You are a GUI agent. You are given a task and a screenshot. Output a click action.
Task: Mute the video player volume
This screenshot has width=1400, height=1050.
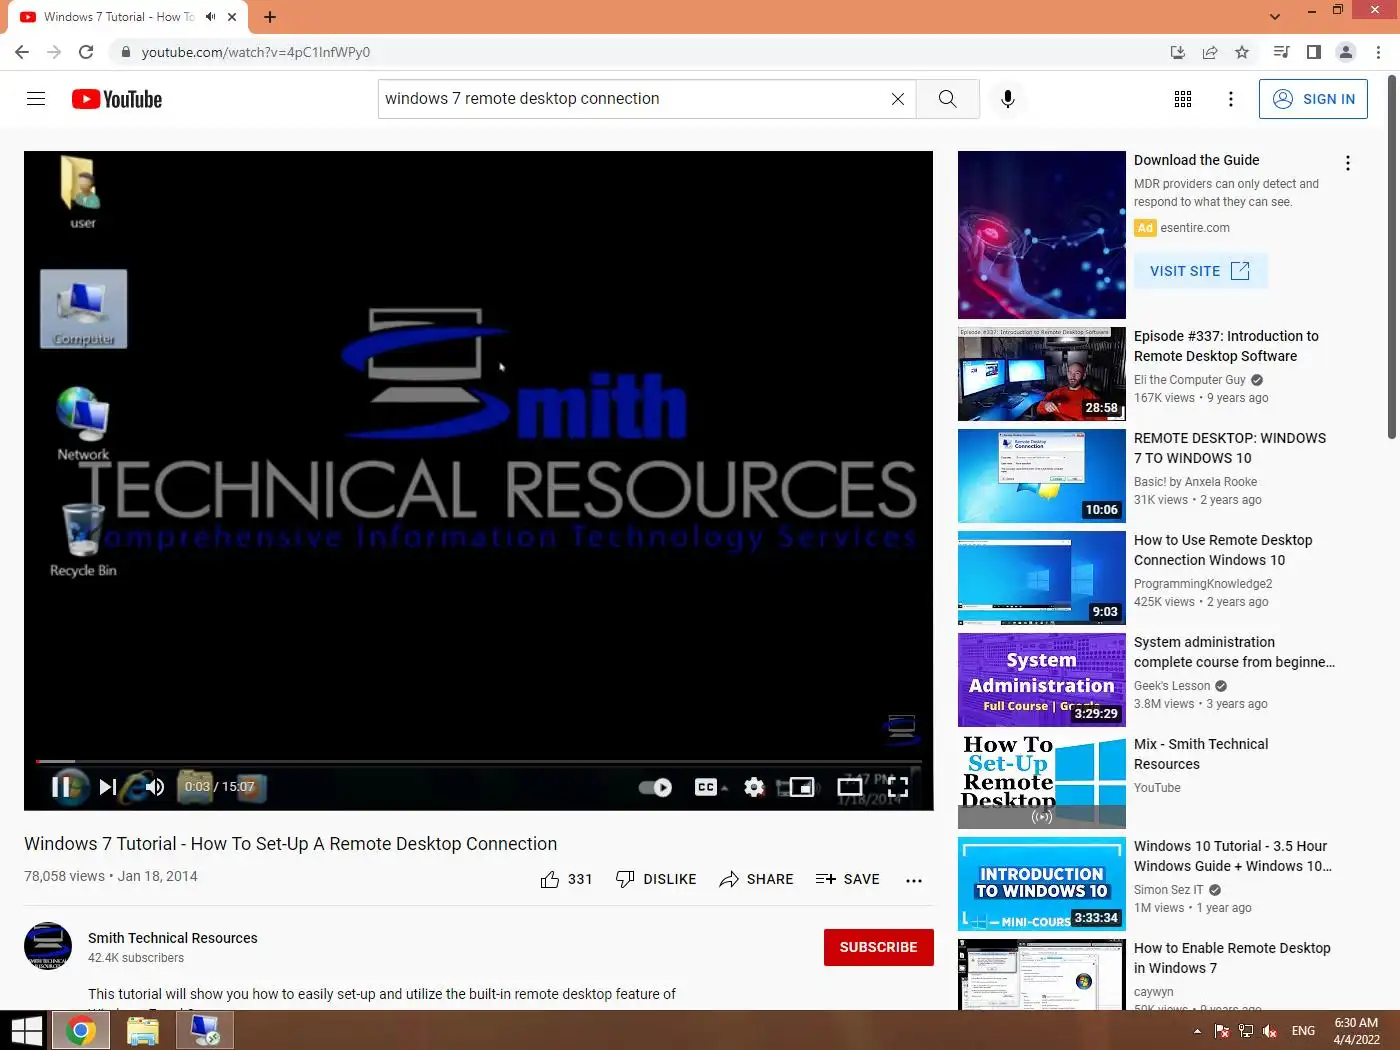[154, 787]
